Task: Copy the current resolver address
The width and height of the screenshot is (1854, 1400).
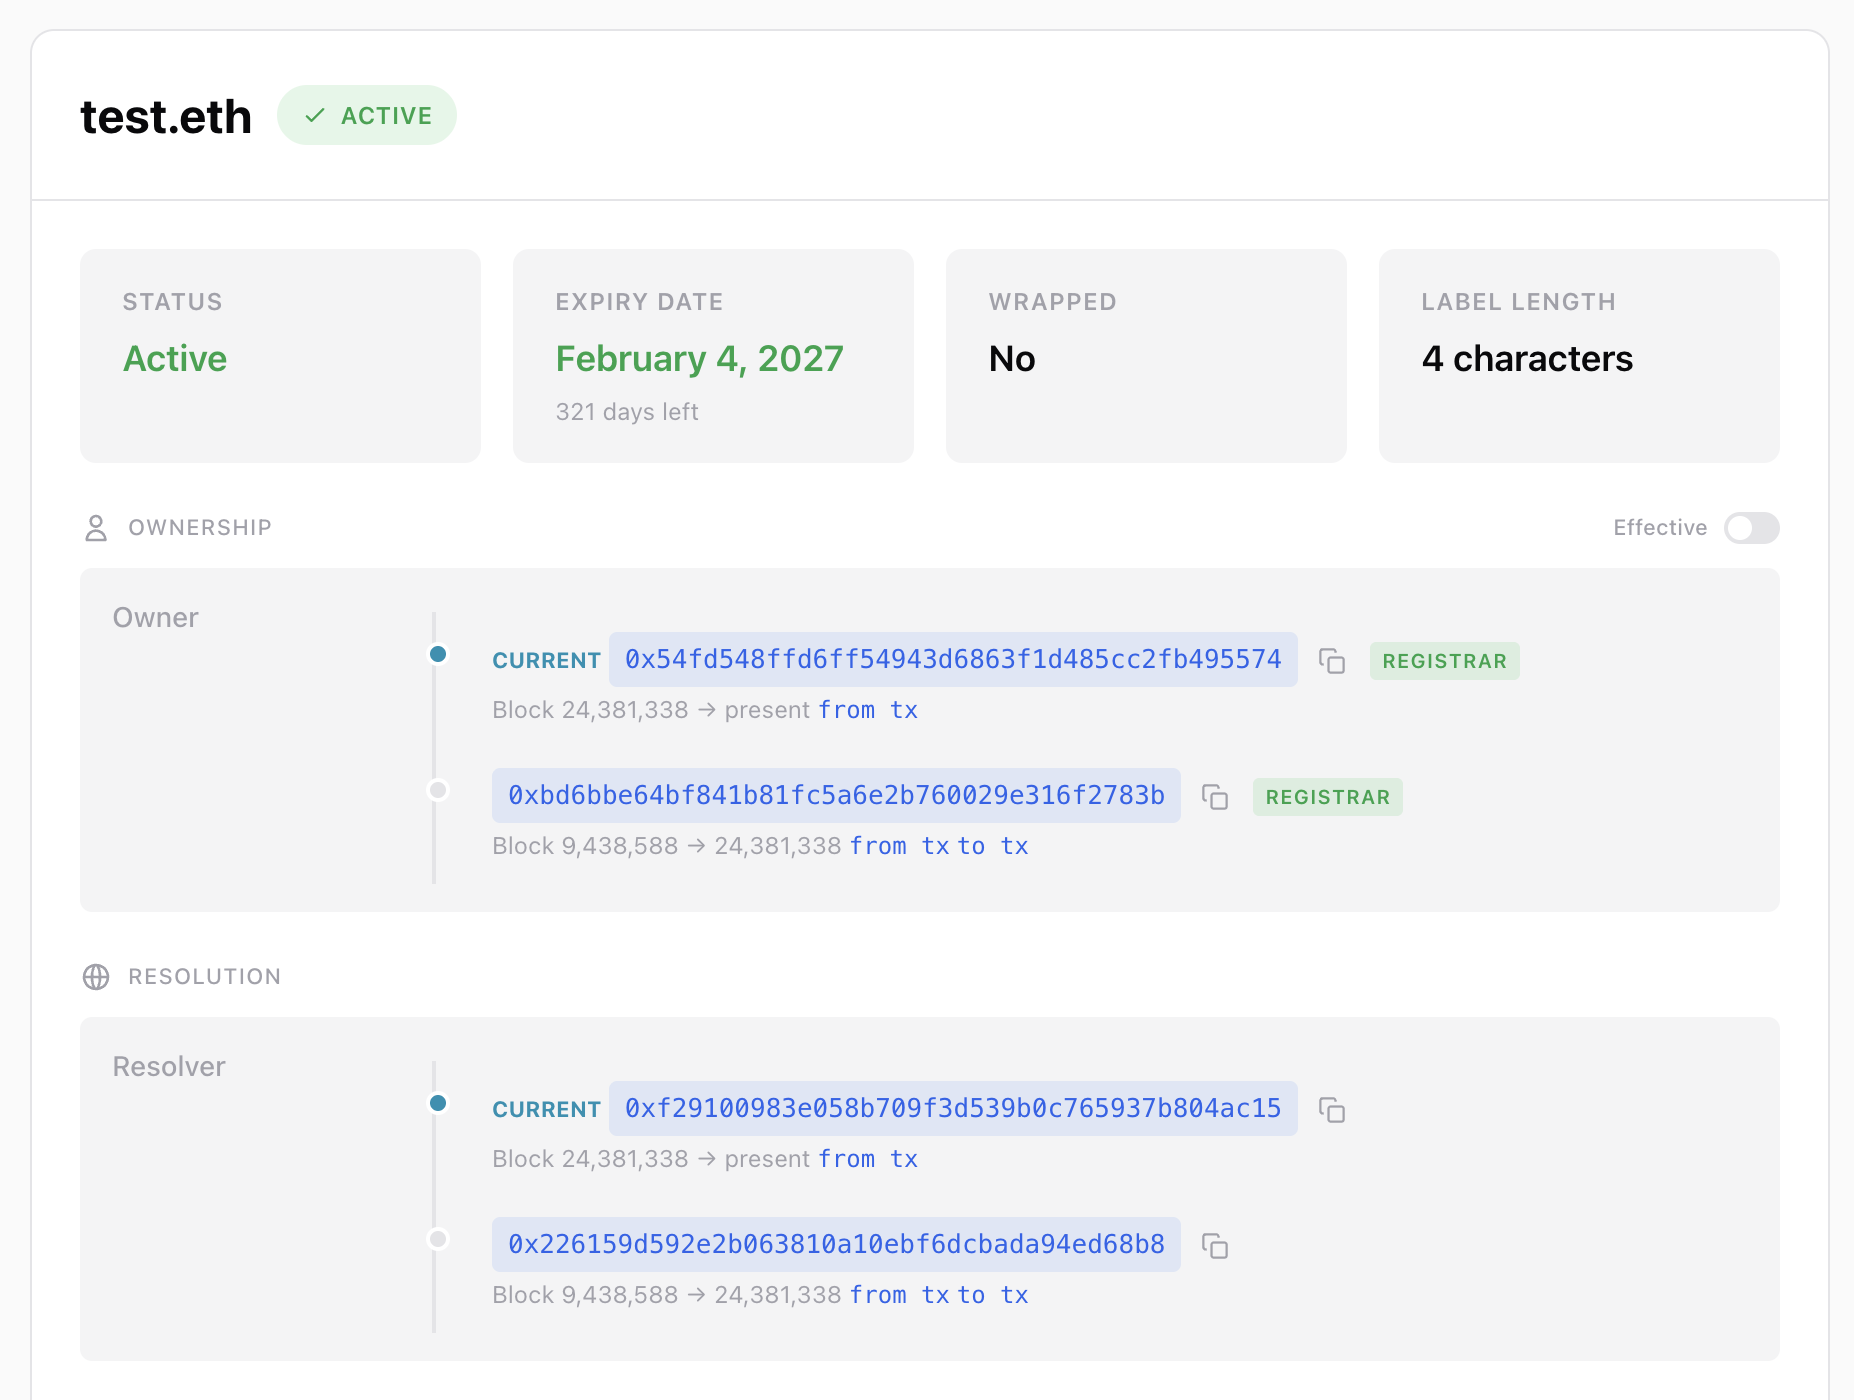Action: pyautogui.click(x=1331, y=1110)
